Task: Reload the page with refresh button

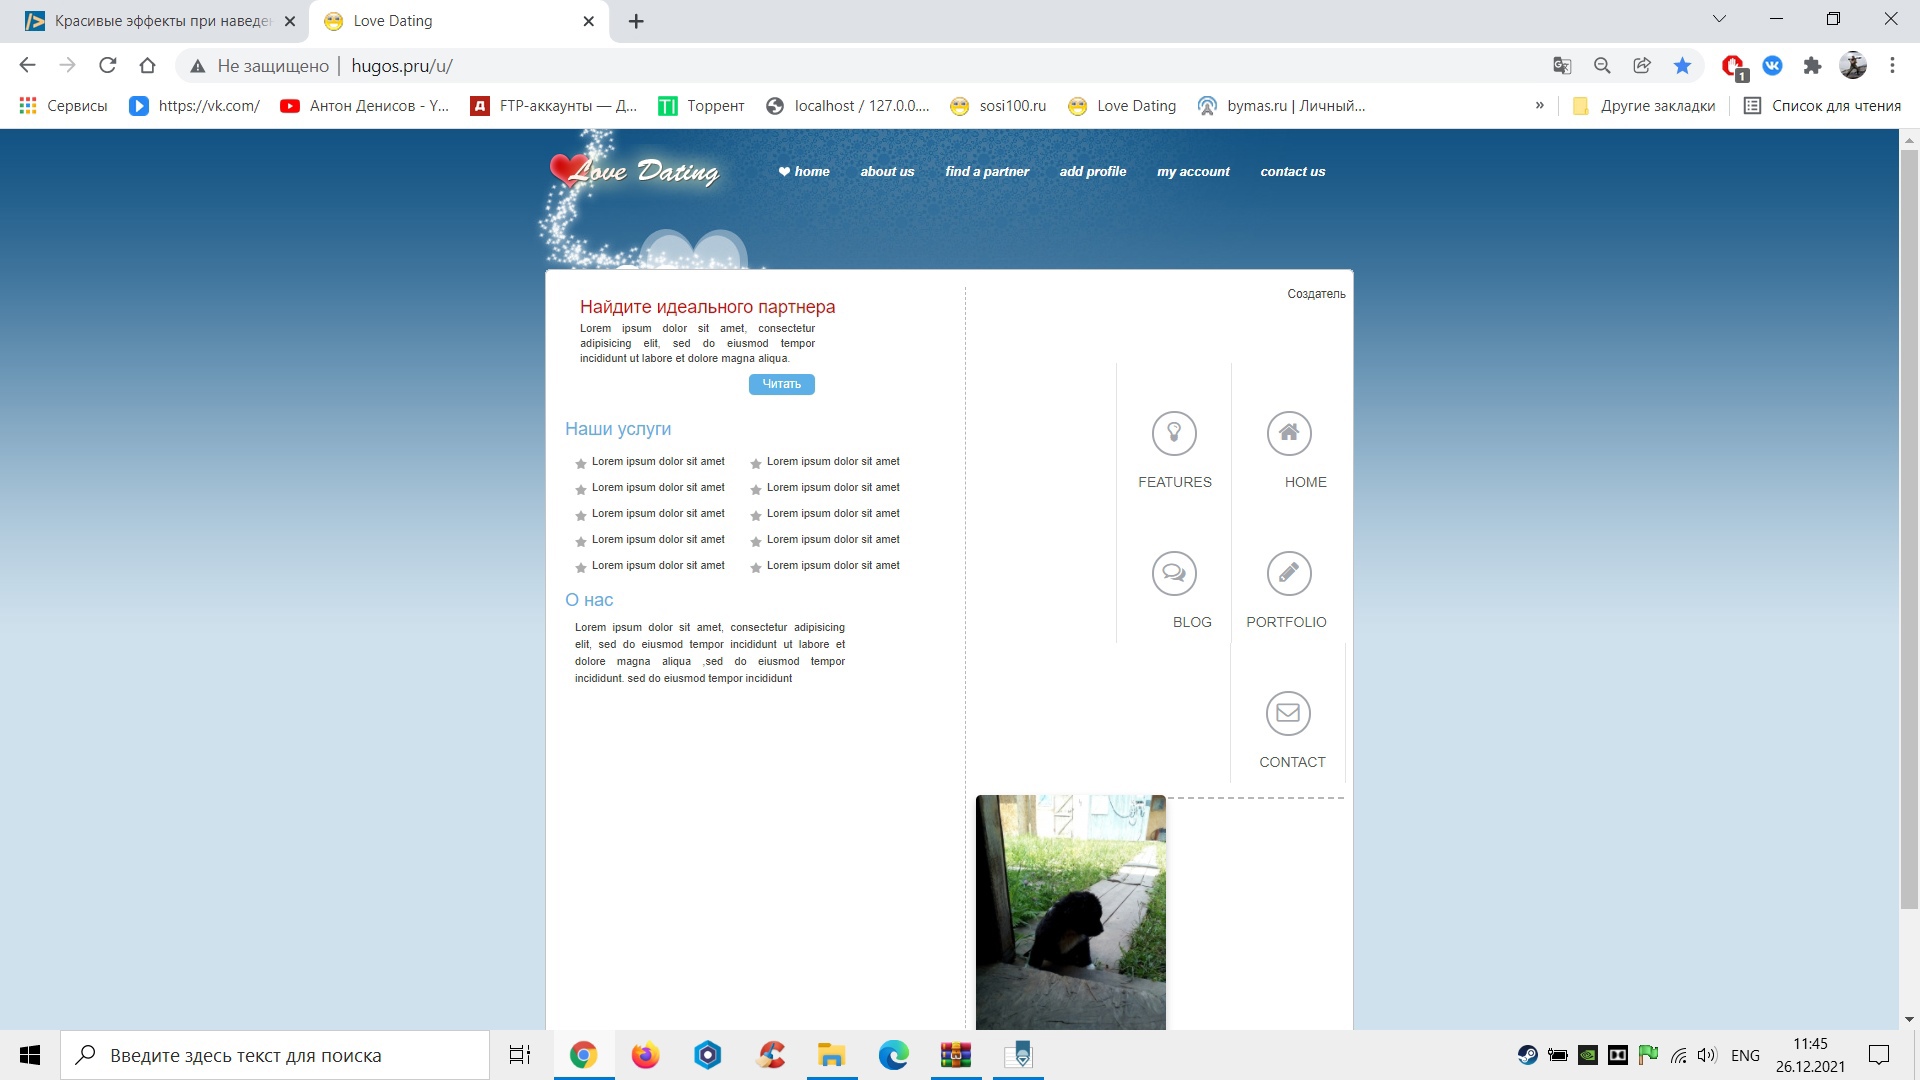Action: tap(107, 66)
